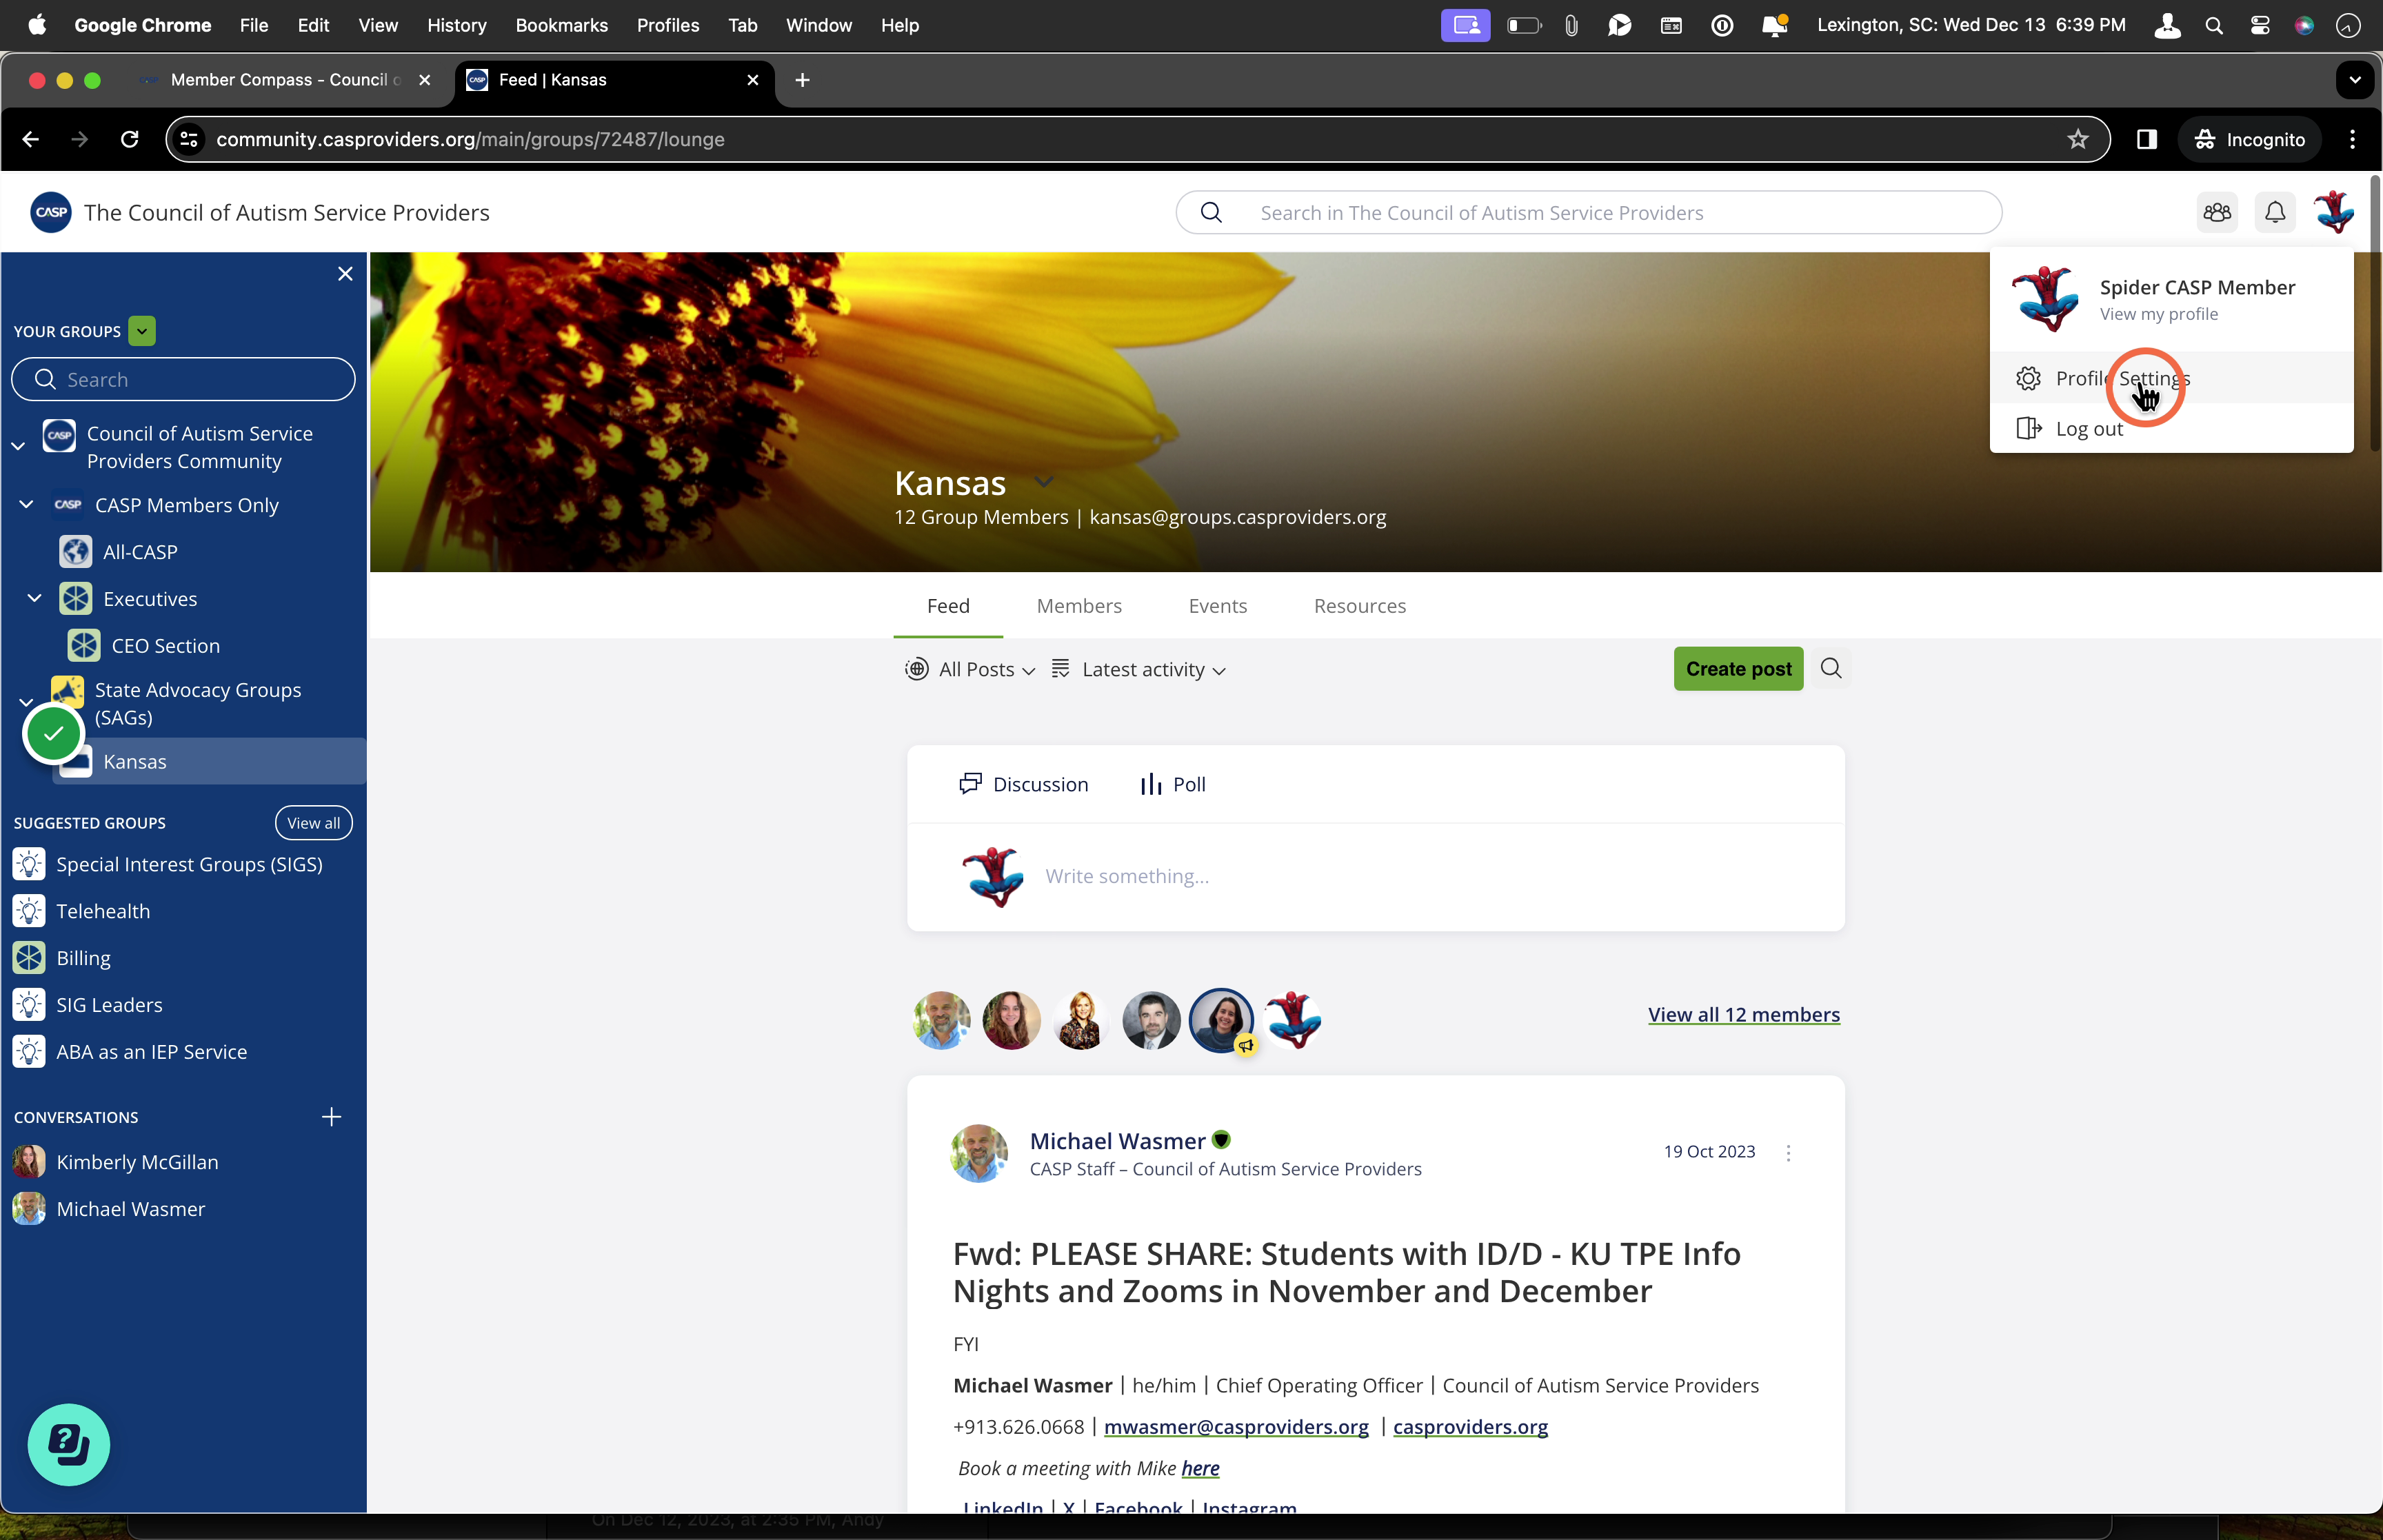2383x1540 pixels.
Task: Open macOS Spotlight search icon
Action: pos(2214,25)
